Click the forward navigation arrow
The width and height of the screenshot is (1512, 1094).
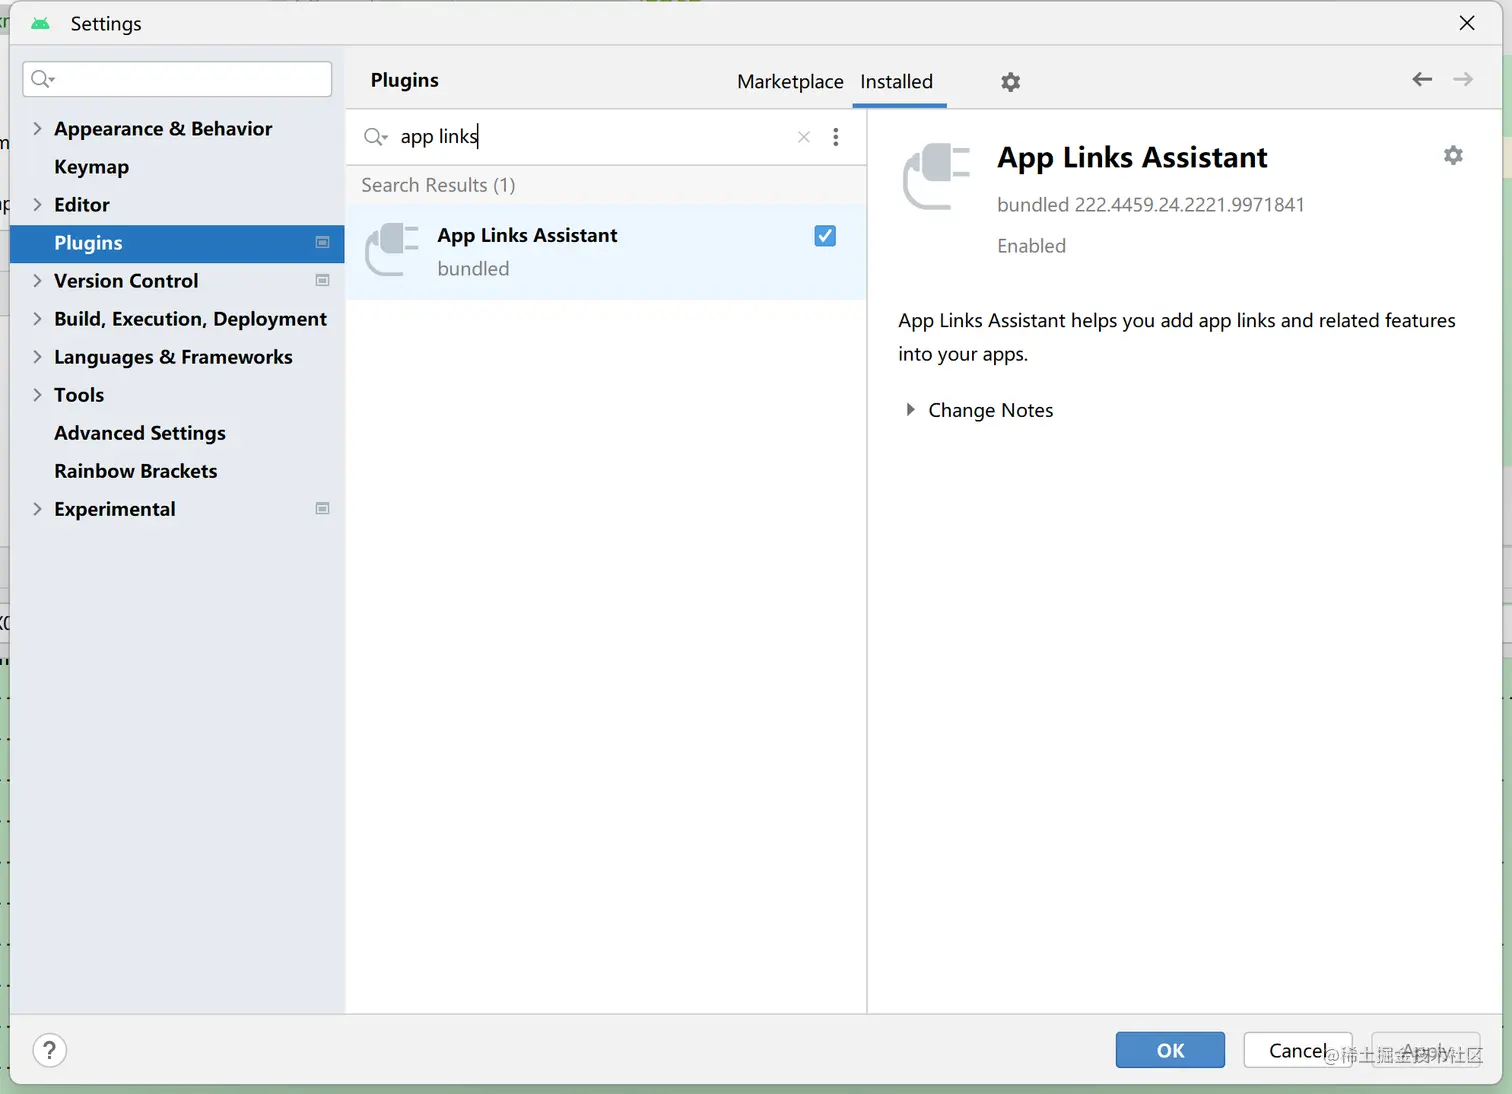[1463, 79]
